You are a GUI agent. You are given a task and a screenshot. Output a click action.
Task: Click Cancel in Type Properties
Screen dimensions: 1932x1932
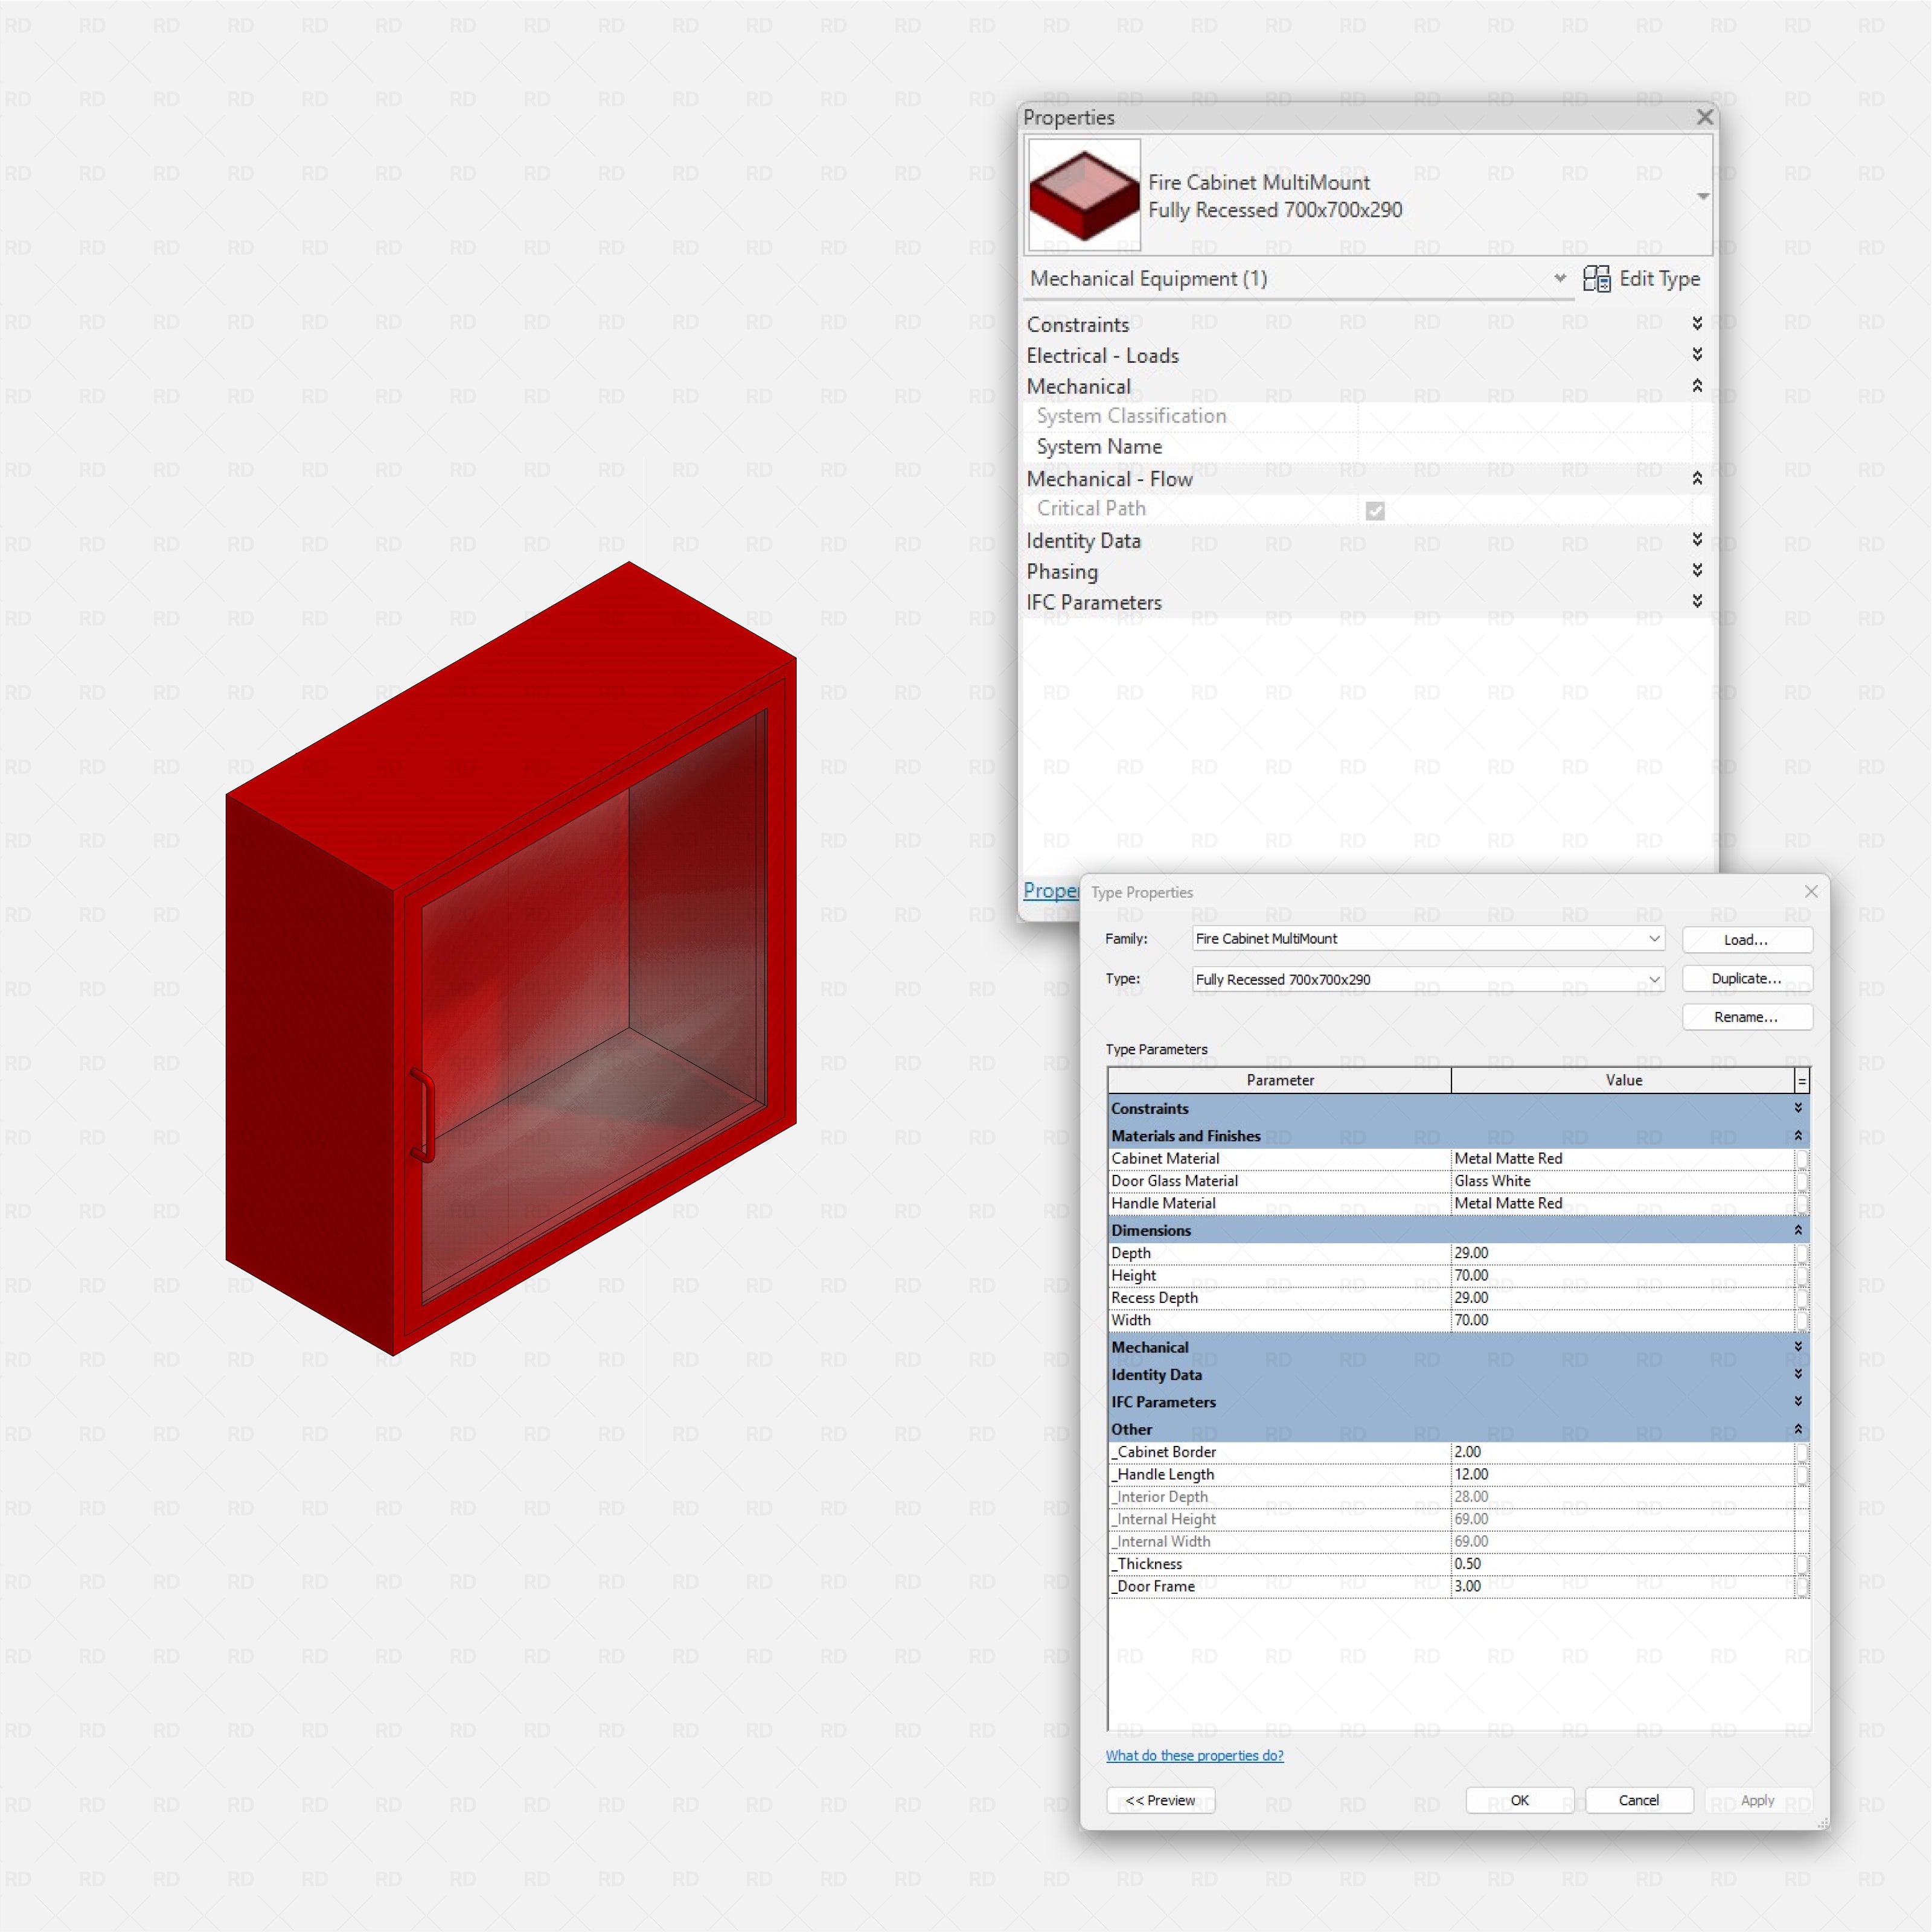1639,1800
